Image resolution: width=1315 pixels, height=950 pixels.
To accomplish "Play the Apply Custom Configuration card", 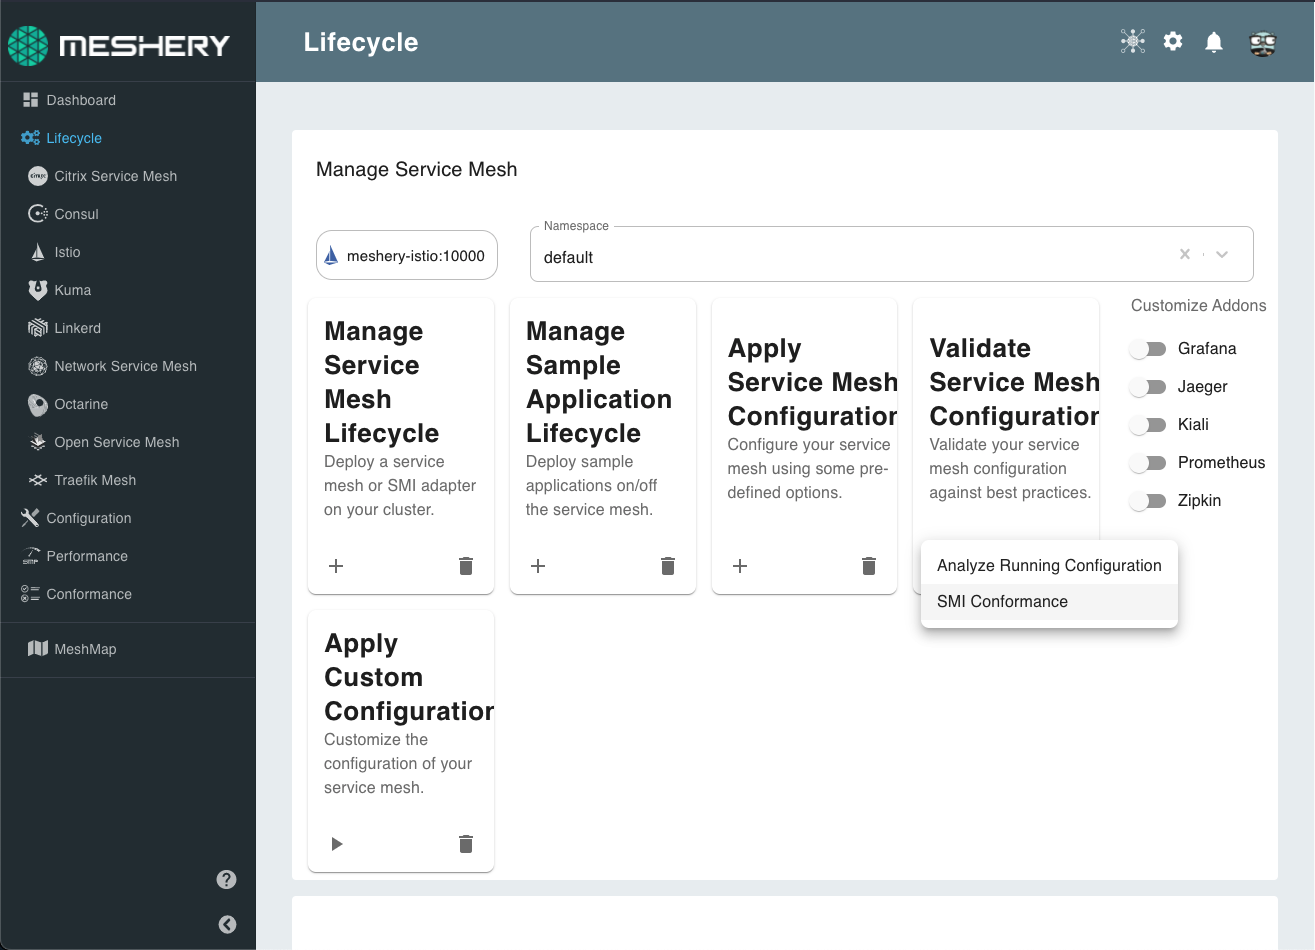I will coord(336,844).
